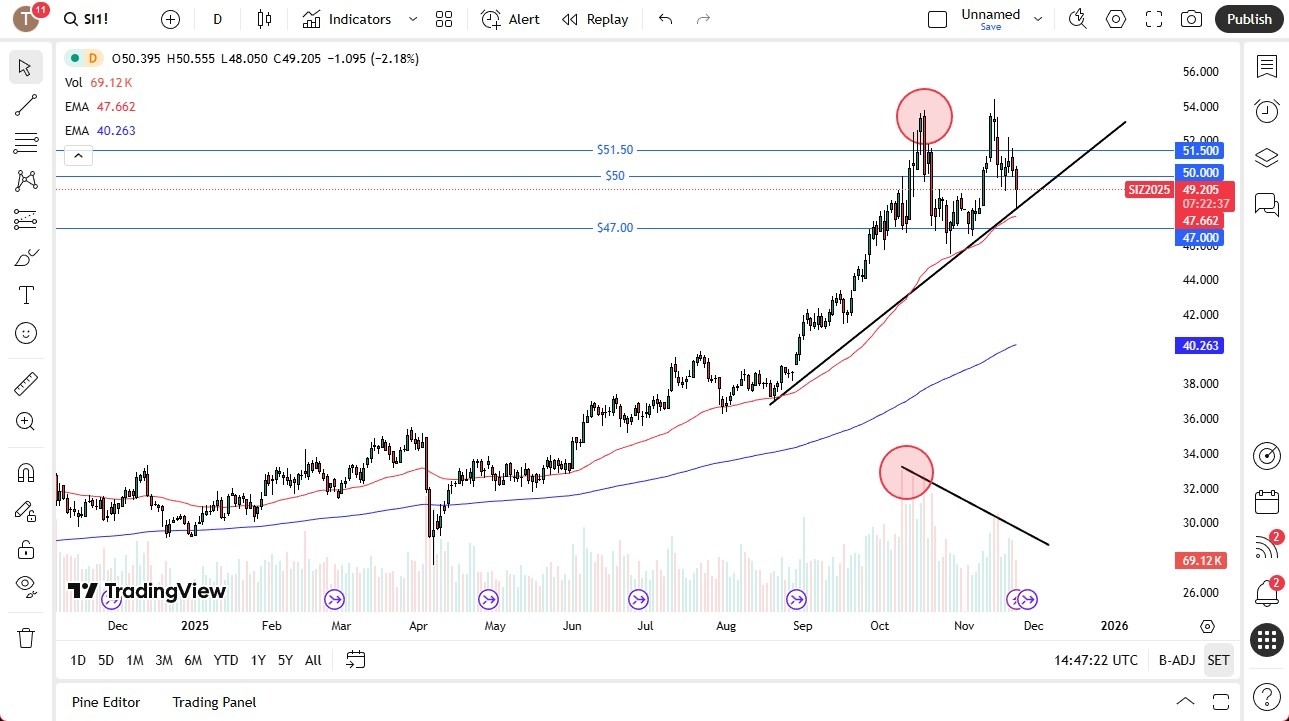Select the text annotation tool
Viewport: 1289px width, 721px height.
tap(25, 294)
